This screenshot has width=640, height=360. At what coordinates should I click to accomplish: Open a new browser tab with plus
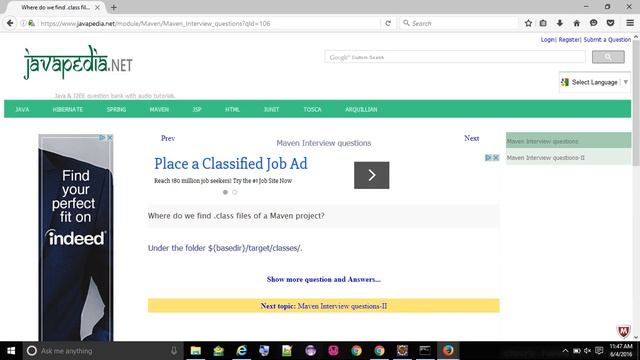point(114,7)
